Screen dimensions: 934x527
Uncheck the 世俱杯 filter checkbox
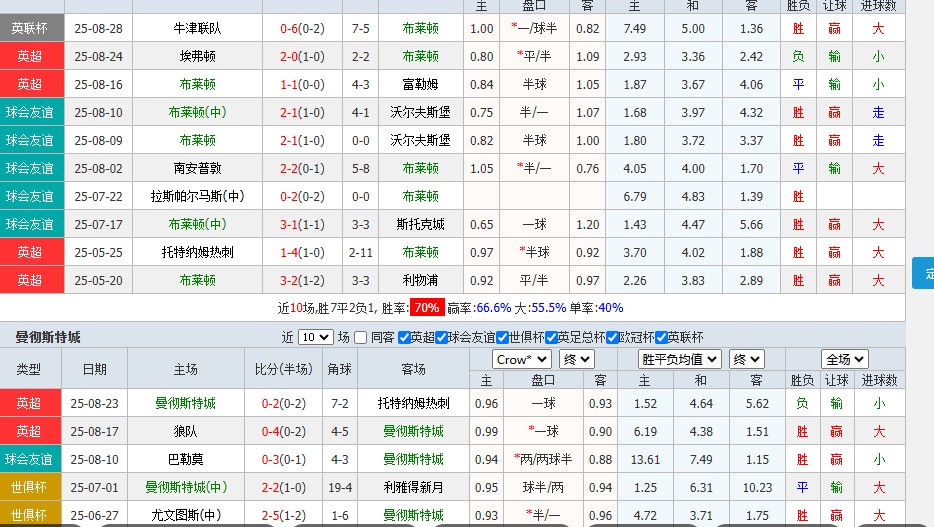tap(503, 338)
